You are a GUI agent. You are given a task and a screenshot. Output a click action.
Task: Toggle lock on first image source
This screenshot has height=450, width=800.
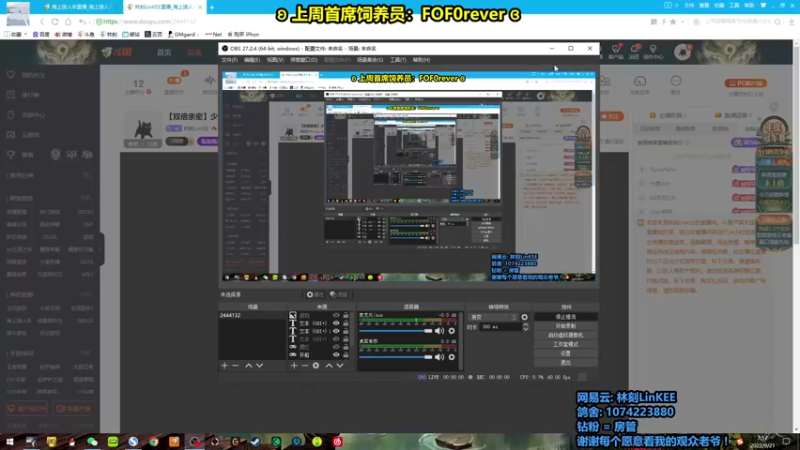point(346,315)
